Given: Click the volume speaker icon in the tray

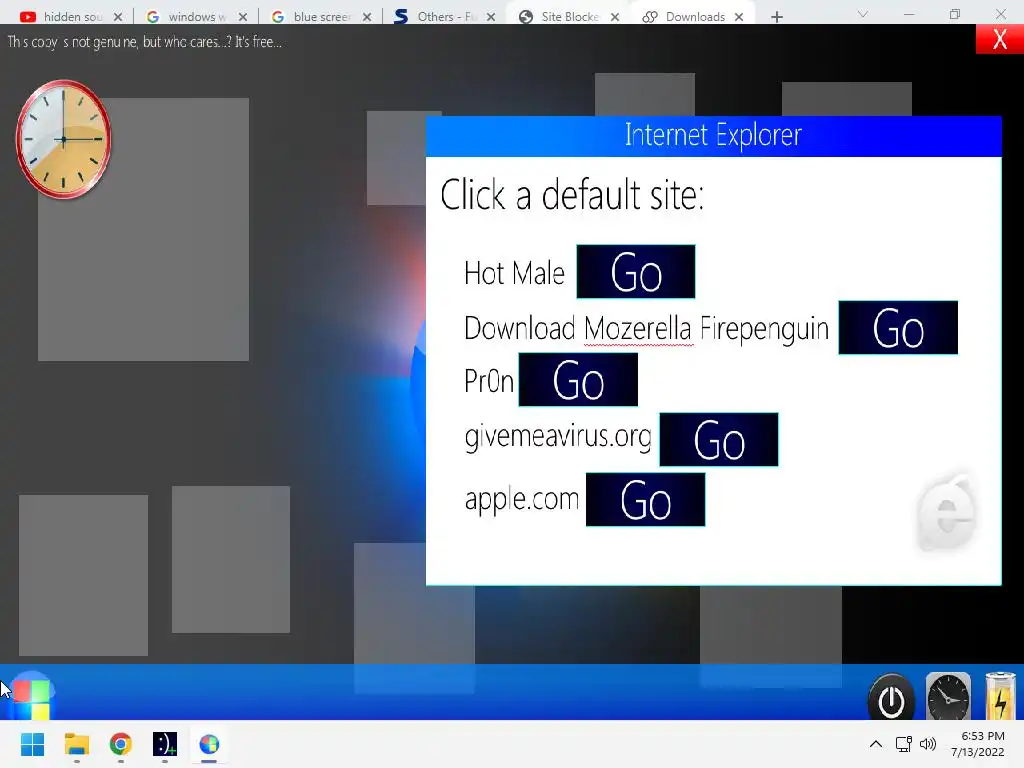Looking at the screenshot, I should 927,744.
